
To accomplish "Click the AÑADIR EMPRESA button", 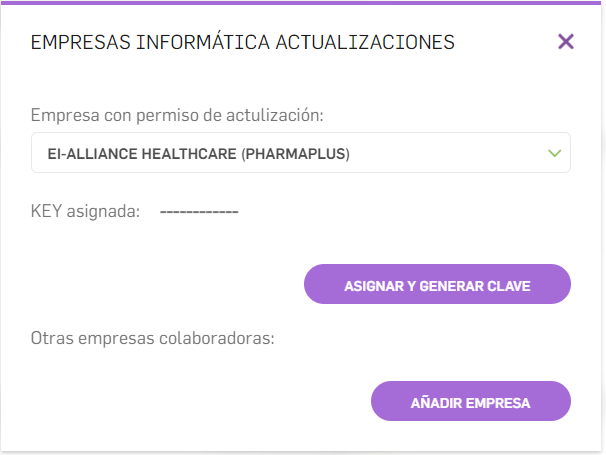I will (470, 403).
